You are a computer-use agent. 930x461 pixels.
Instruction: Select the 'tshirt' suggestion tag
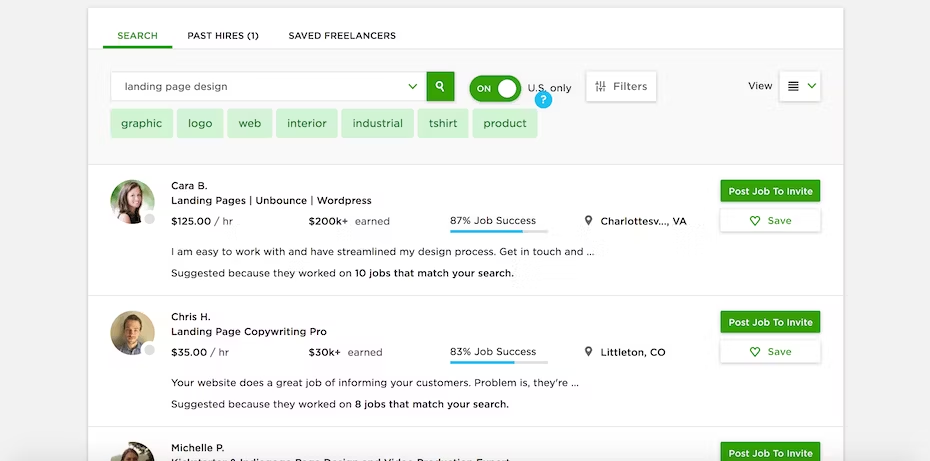pos(443,123)
